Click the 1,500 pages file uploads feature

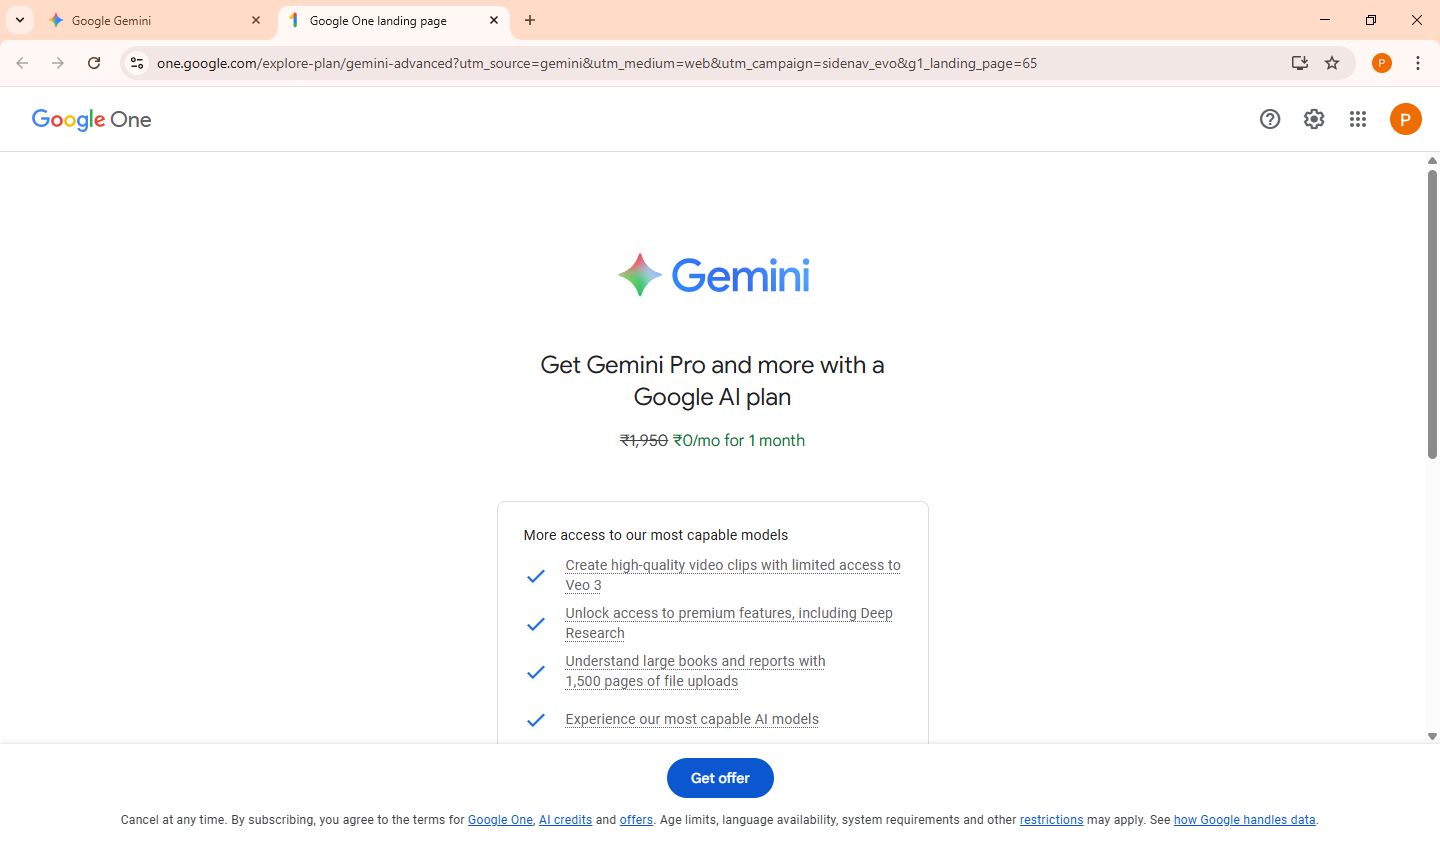695,671
